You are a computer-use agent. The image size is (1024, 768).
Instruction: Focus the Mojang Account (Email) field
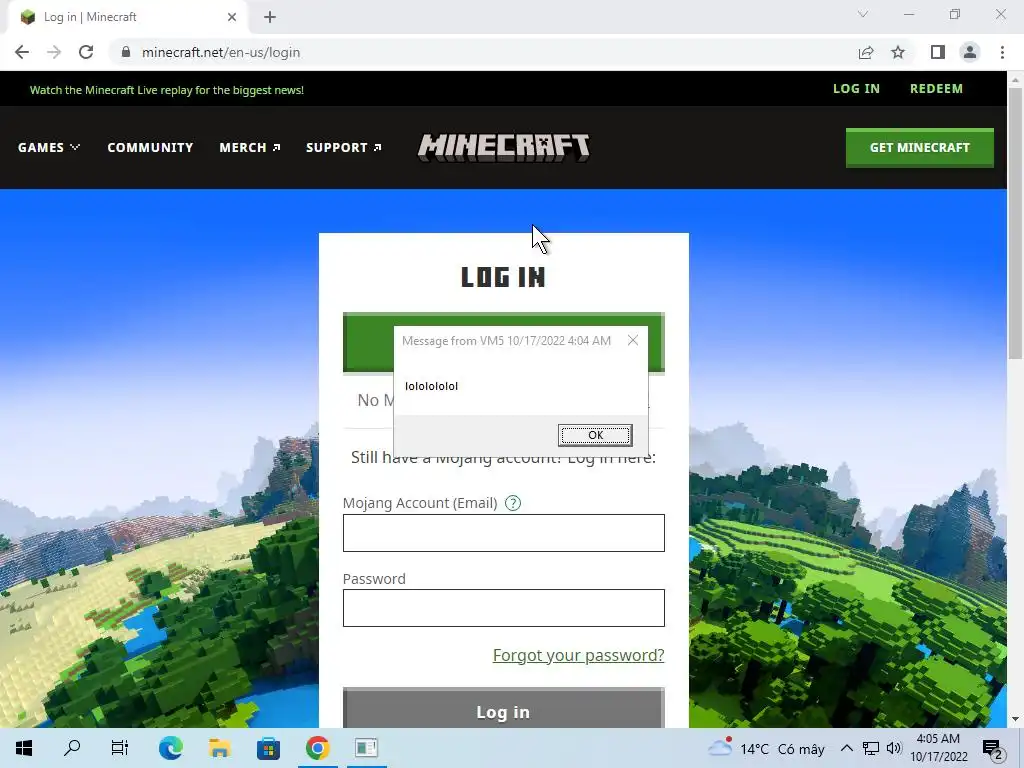504,533
